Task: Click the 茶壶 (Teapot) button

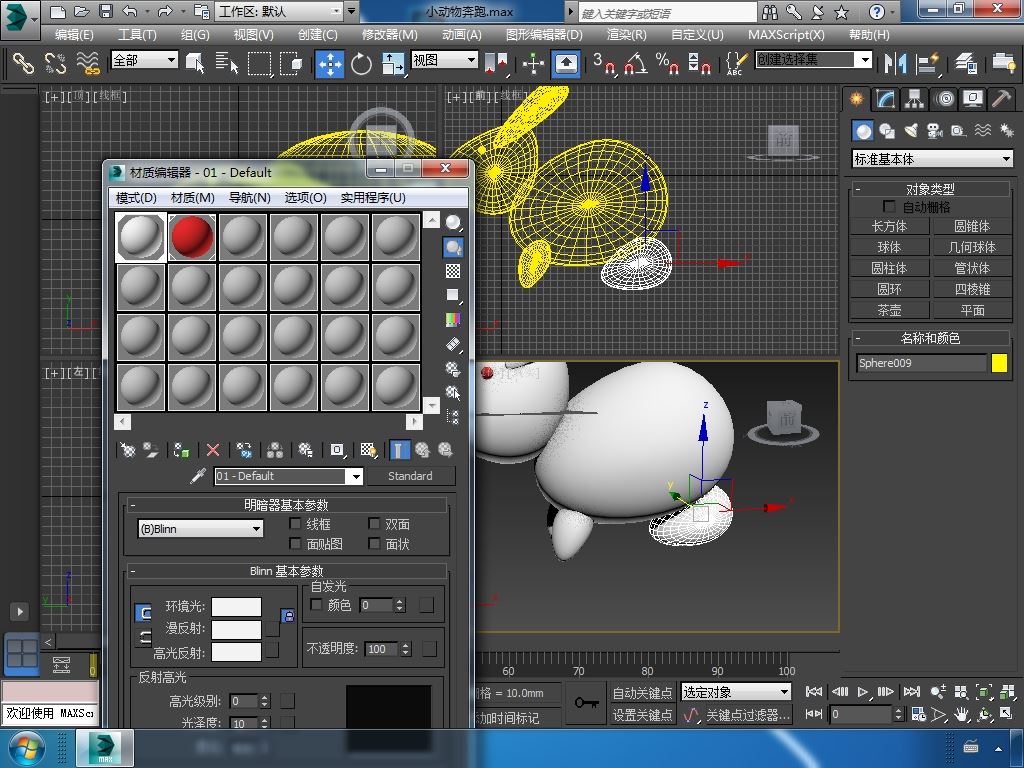Action: [889, 310]
